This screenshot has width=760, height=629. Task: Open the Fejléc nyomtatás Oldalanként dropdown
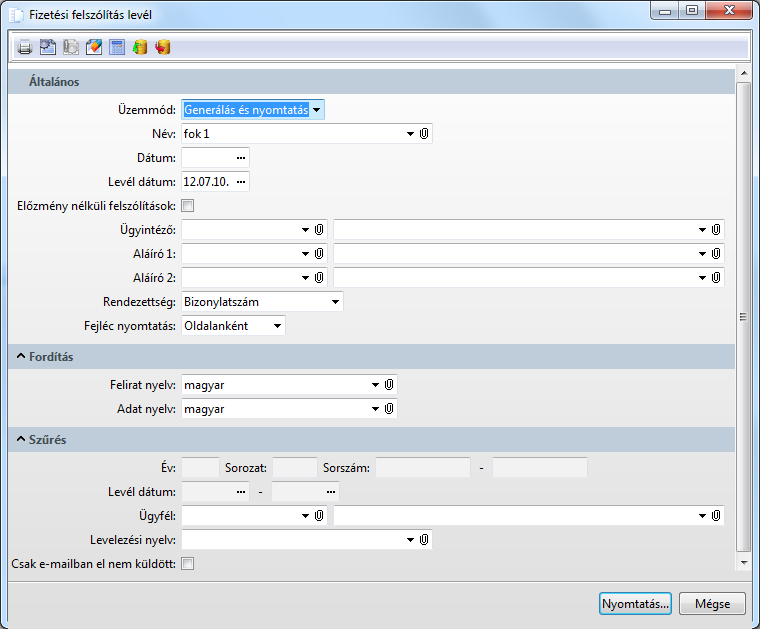click(277, 326)
